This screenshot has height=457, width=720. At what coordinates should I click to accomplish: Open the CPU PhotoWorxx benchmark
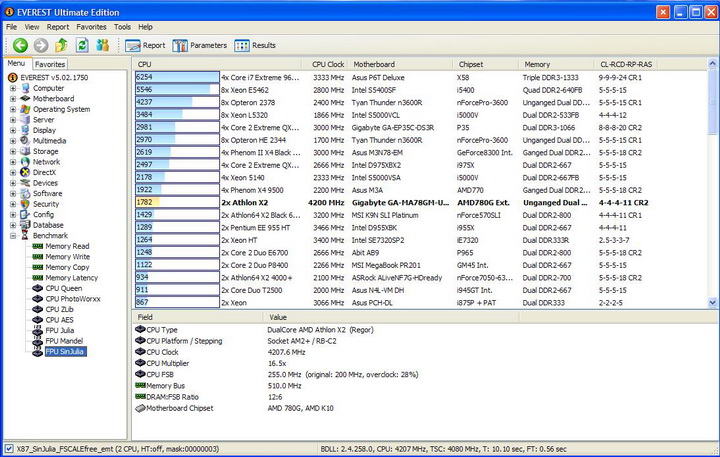73,299
